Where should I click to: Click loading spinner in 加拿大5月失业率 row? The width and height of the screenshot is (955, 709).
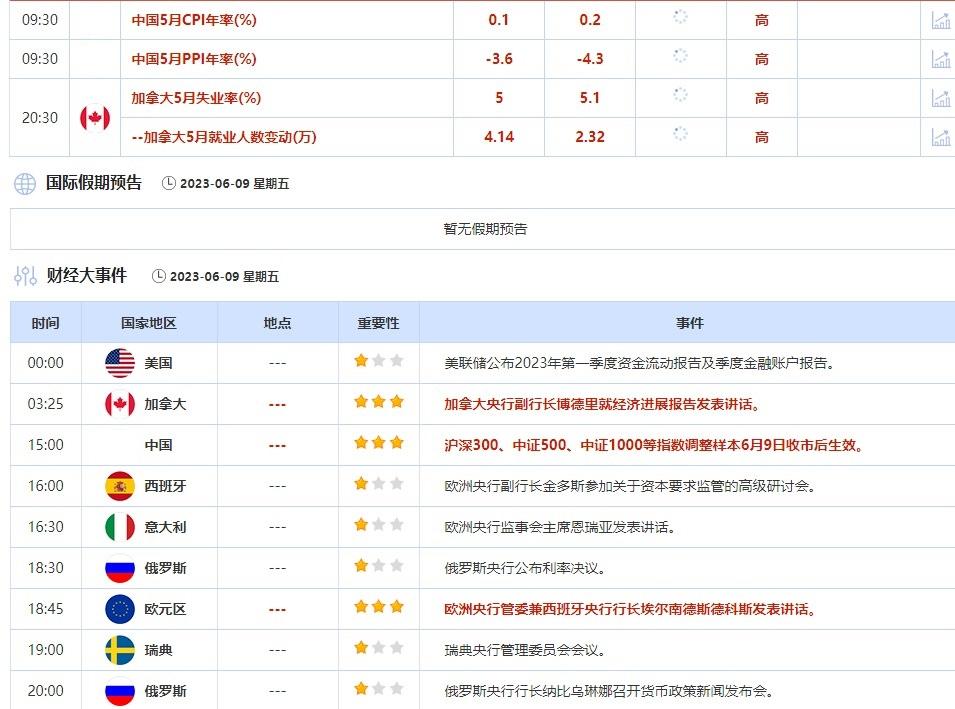[x=680, y=95]
